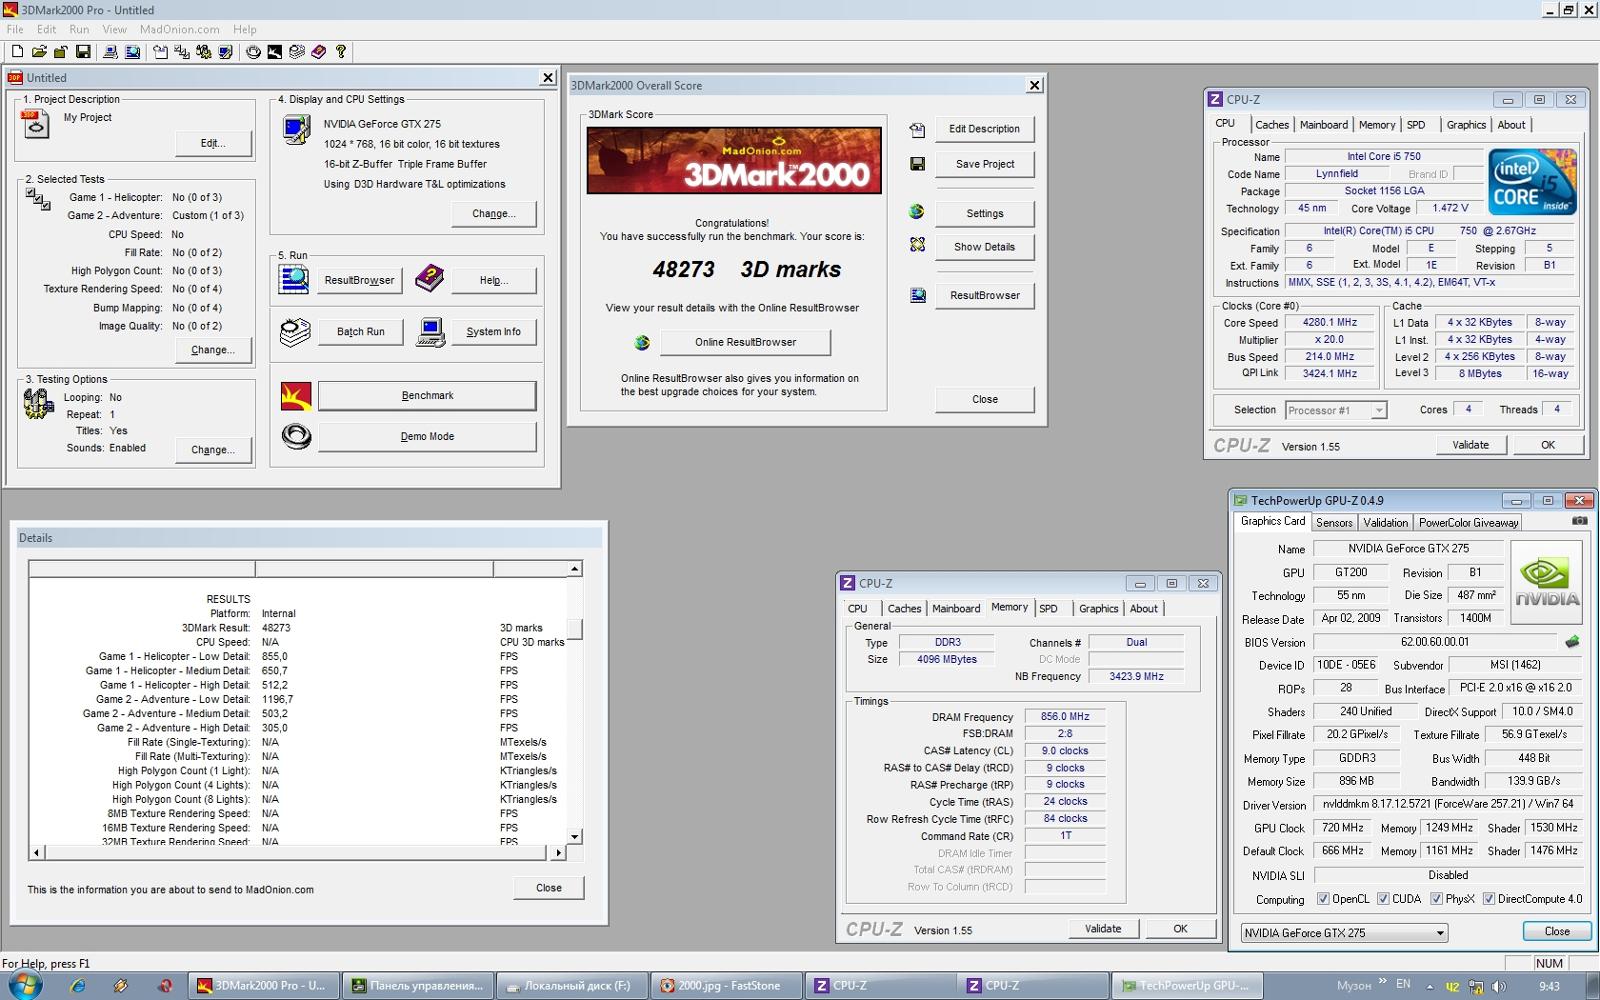Click the floppy icon beside Save Project
The image size is (1600, 1000).
(x=917, y=164)
